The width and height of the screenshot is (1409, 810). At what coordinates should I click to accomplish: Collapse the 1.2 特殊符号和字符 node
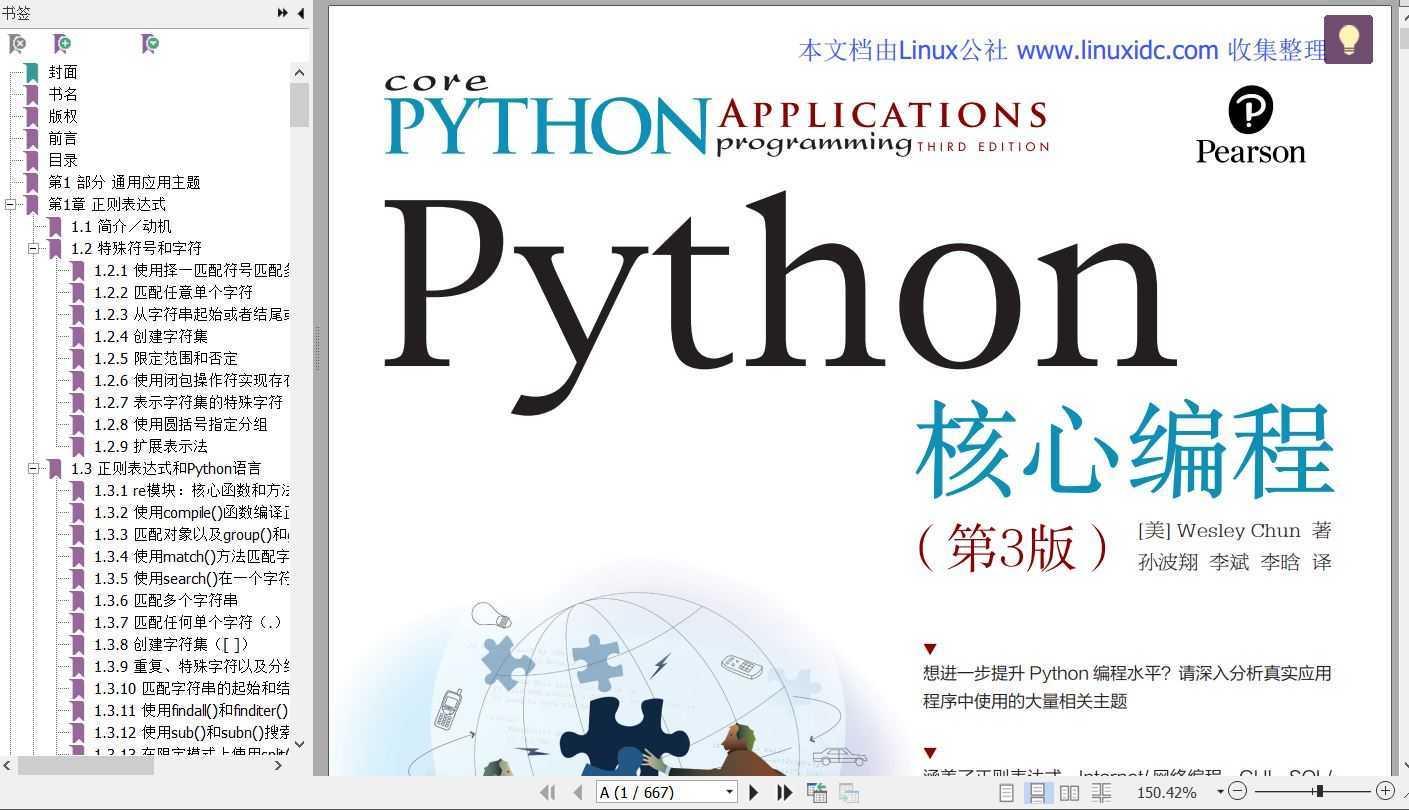[33, 248]
